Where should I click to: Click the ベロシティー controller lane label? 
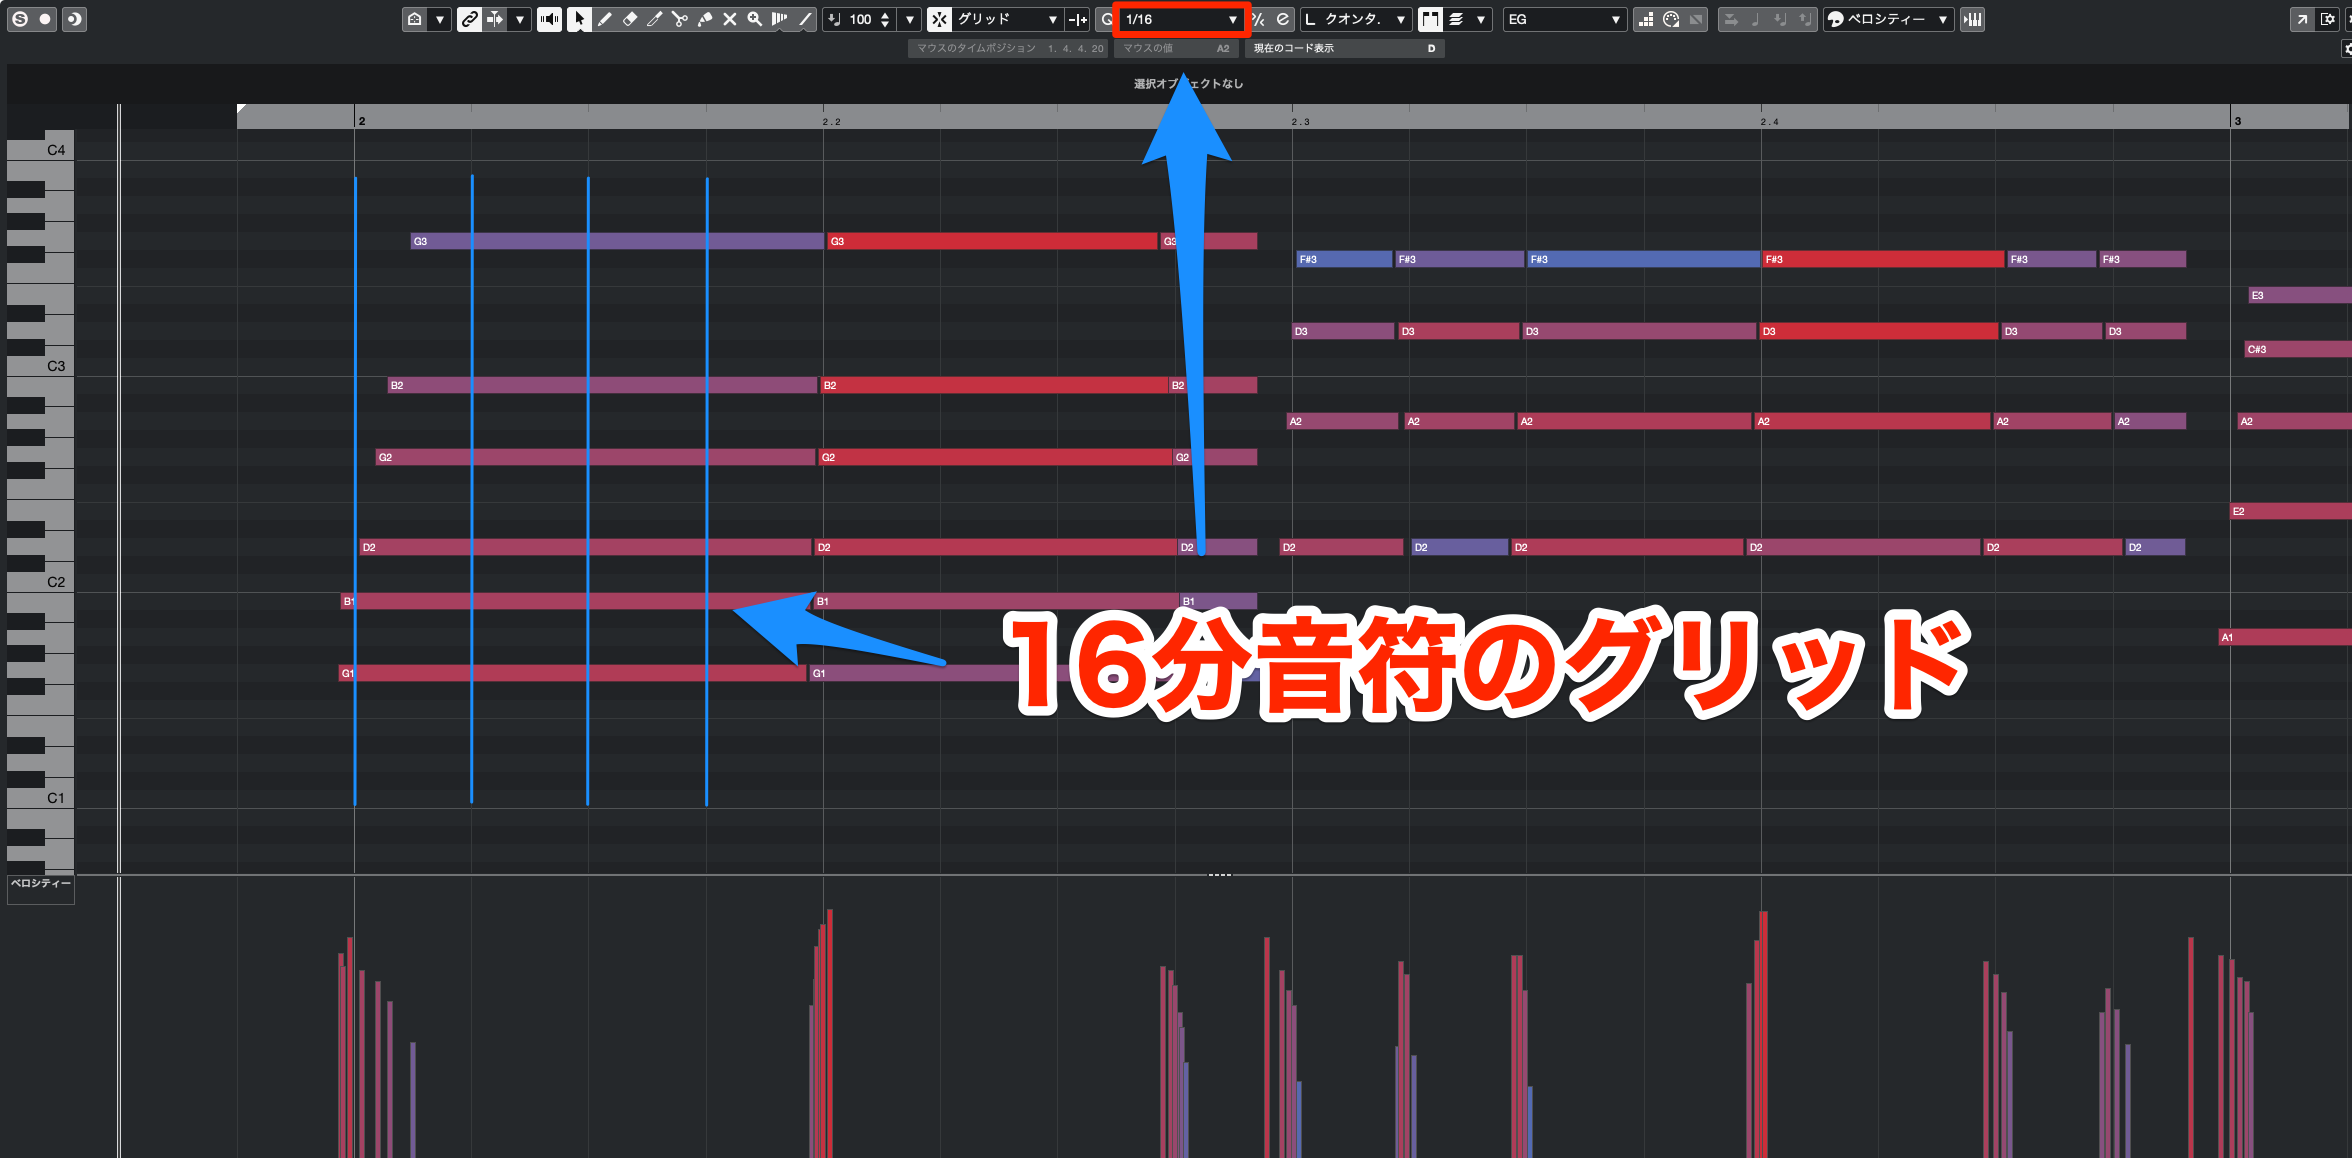point(41,884)
